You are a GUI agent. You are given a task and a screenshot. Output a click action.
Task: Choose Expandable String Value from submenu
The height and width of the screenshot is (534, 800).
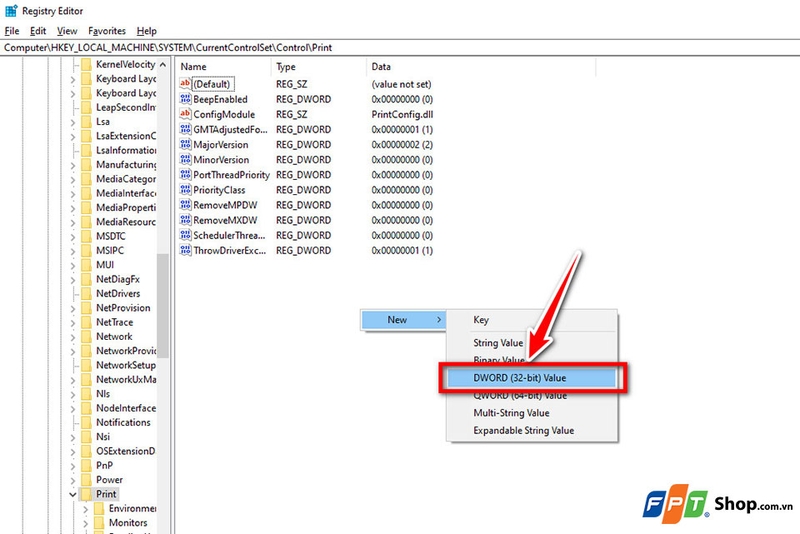[x=531, y=430]
